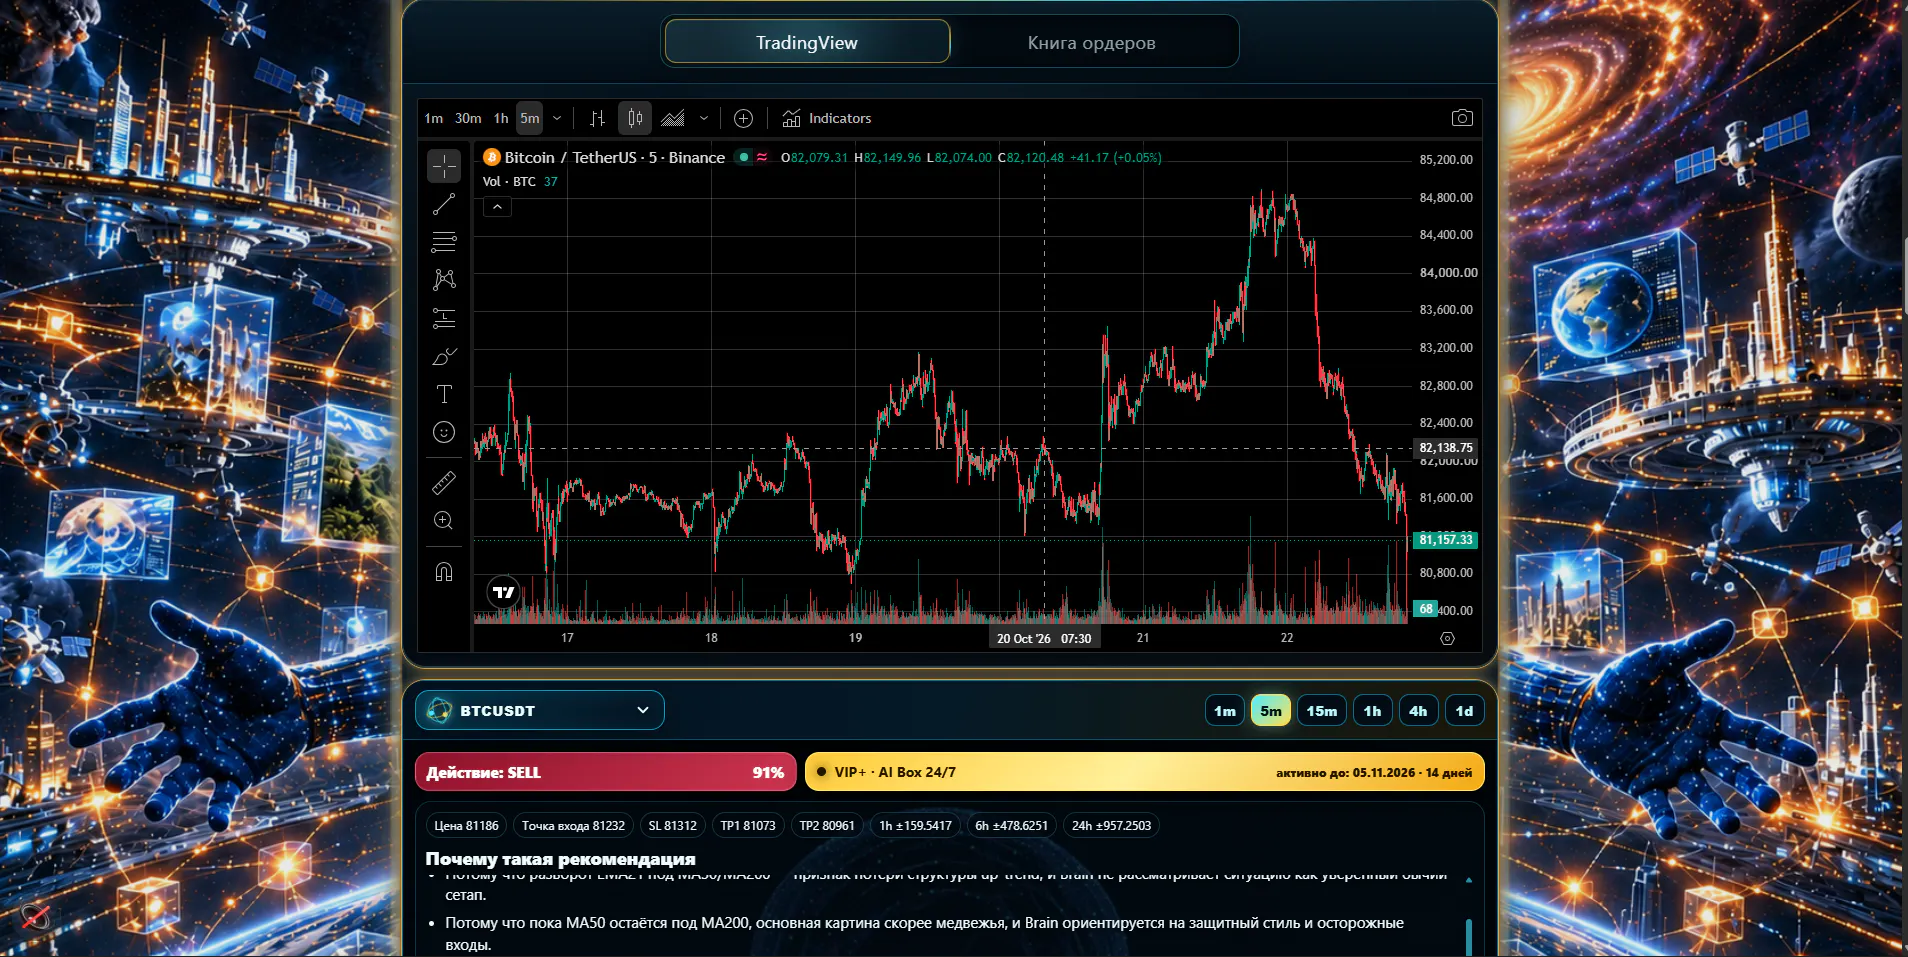Select the 5m interval in the chart toolbar

pos(530,118)
